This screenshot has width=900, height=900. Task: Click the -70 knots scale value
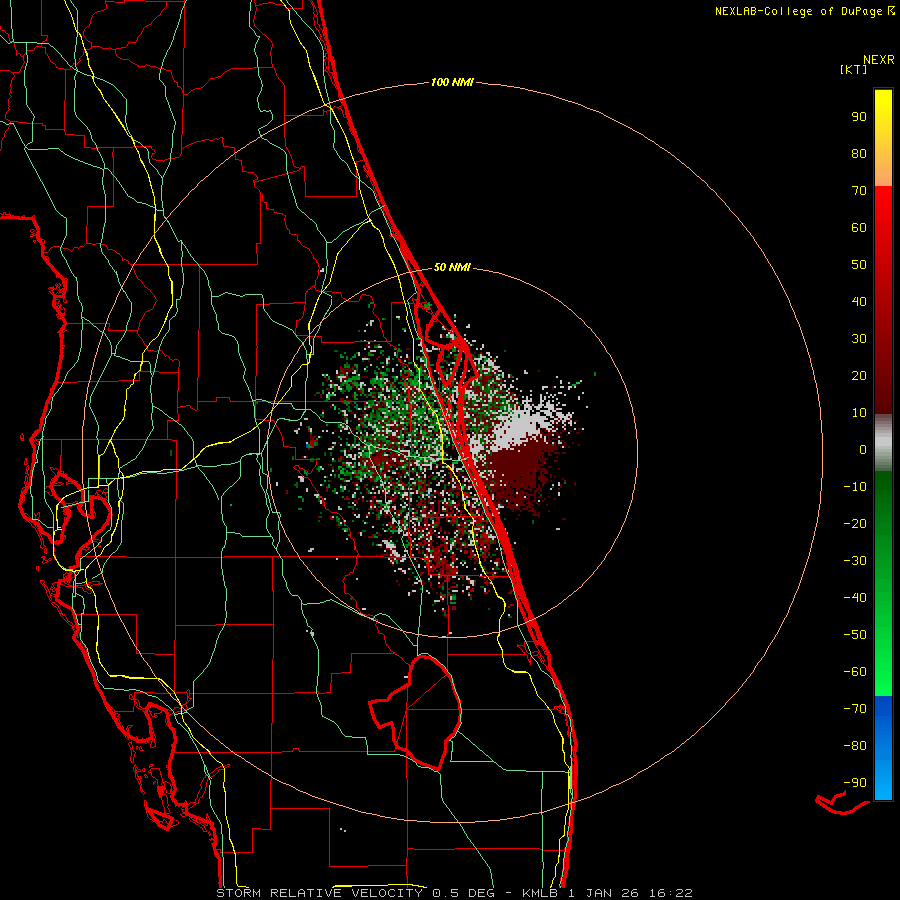[855, 708]
